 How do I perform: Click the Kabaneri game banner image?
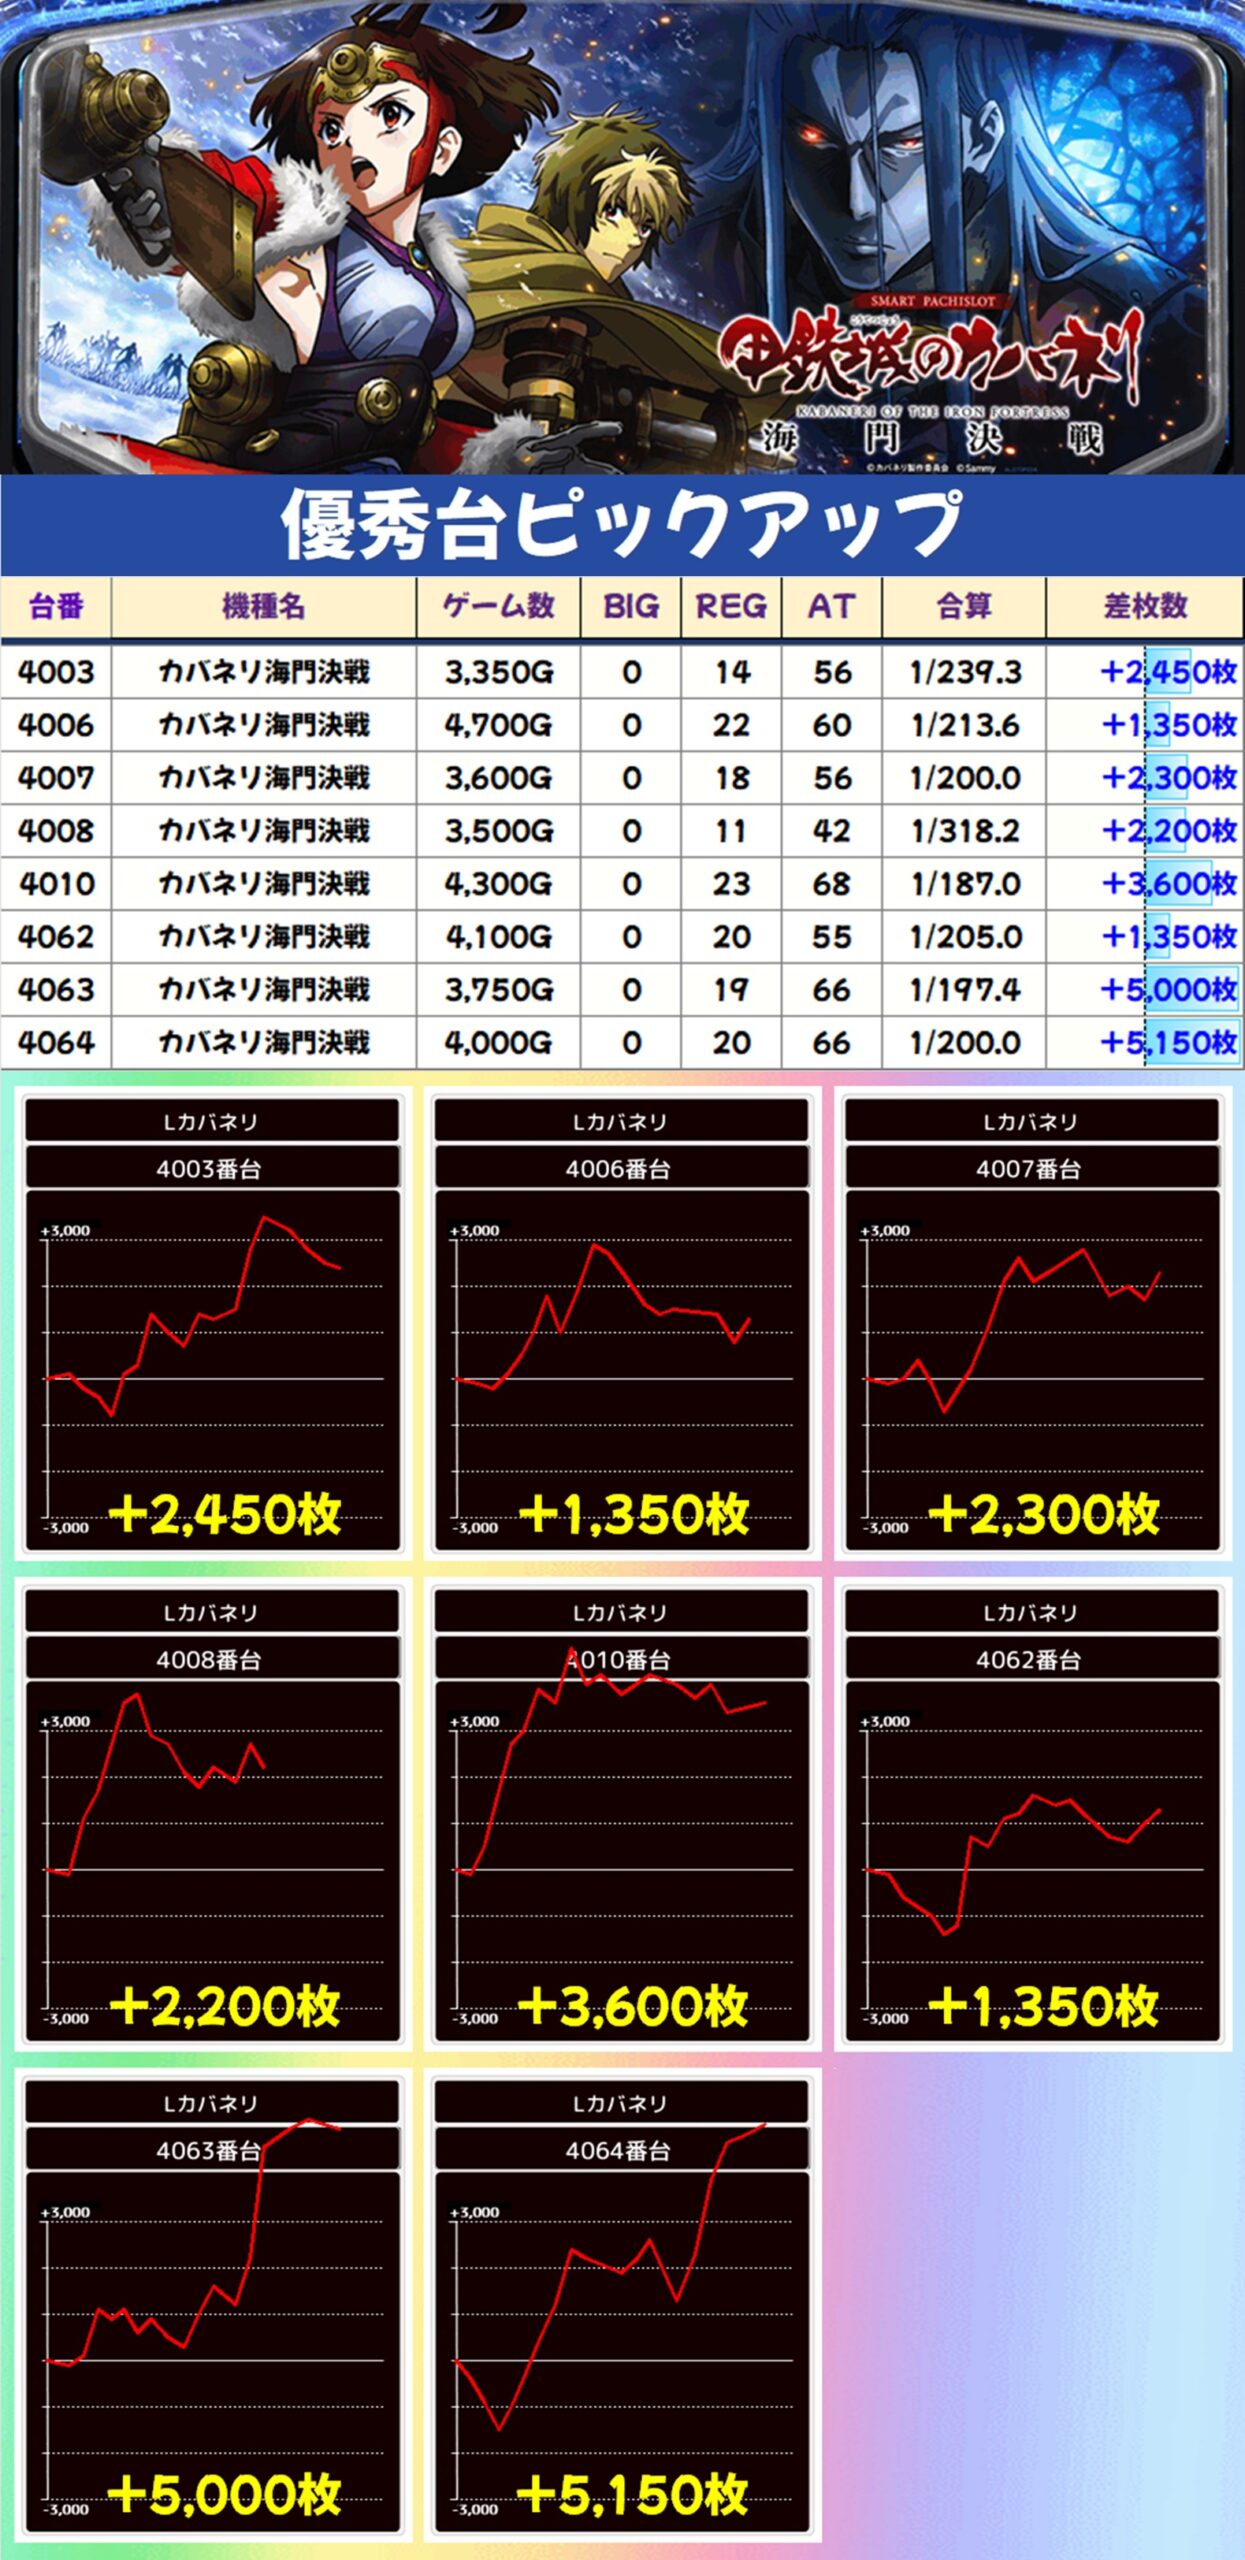[622, 237]
